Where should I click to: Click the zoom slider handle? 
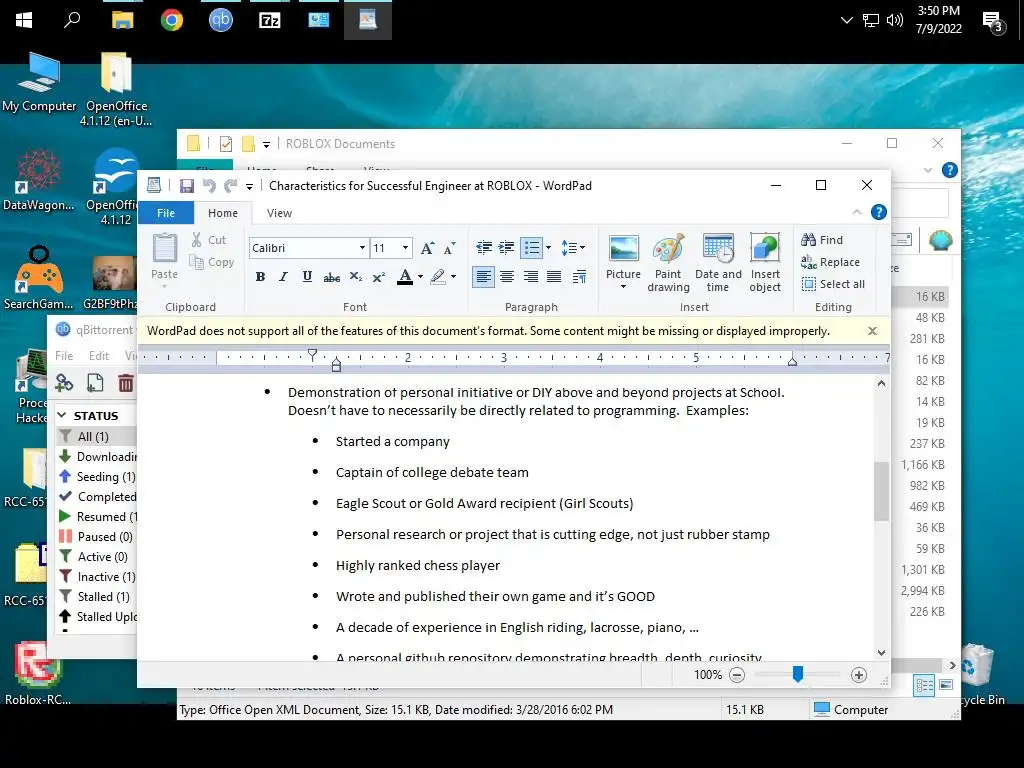click(x=797, y=674)
